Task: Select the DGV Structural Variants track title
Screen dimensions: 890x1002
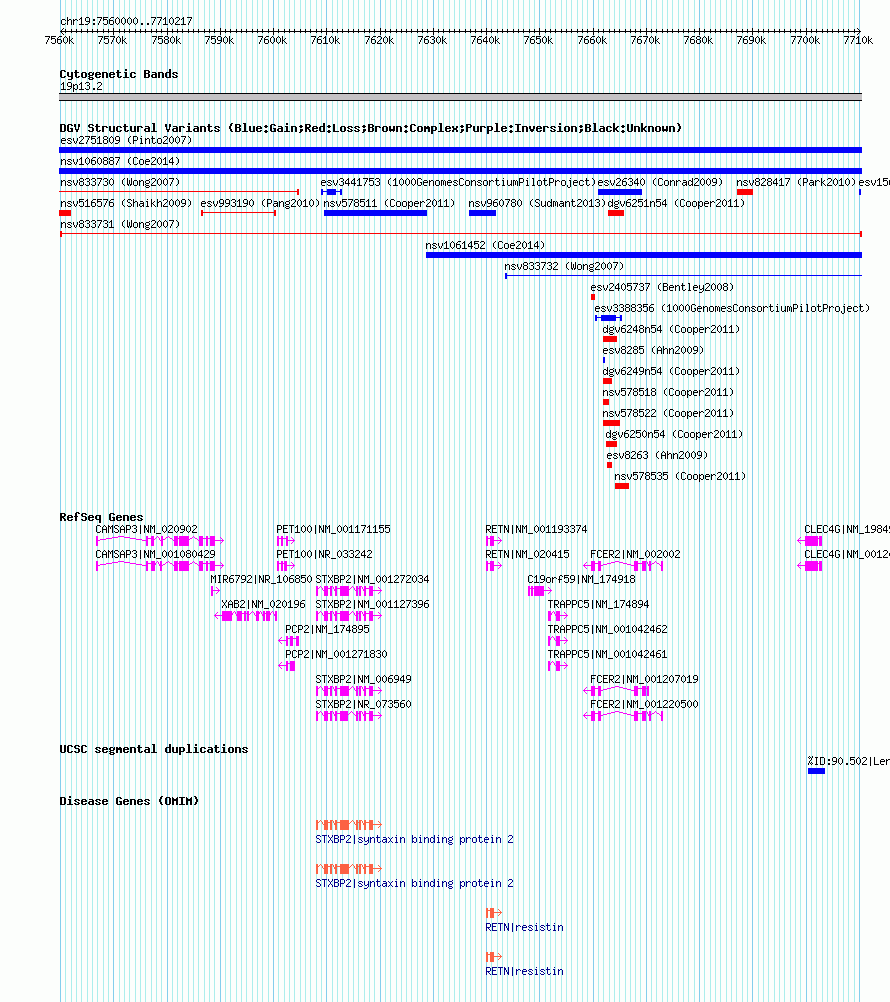Action: pyautogui.click(x=371, y=128)
